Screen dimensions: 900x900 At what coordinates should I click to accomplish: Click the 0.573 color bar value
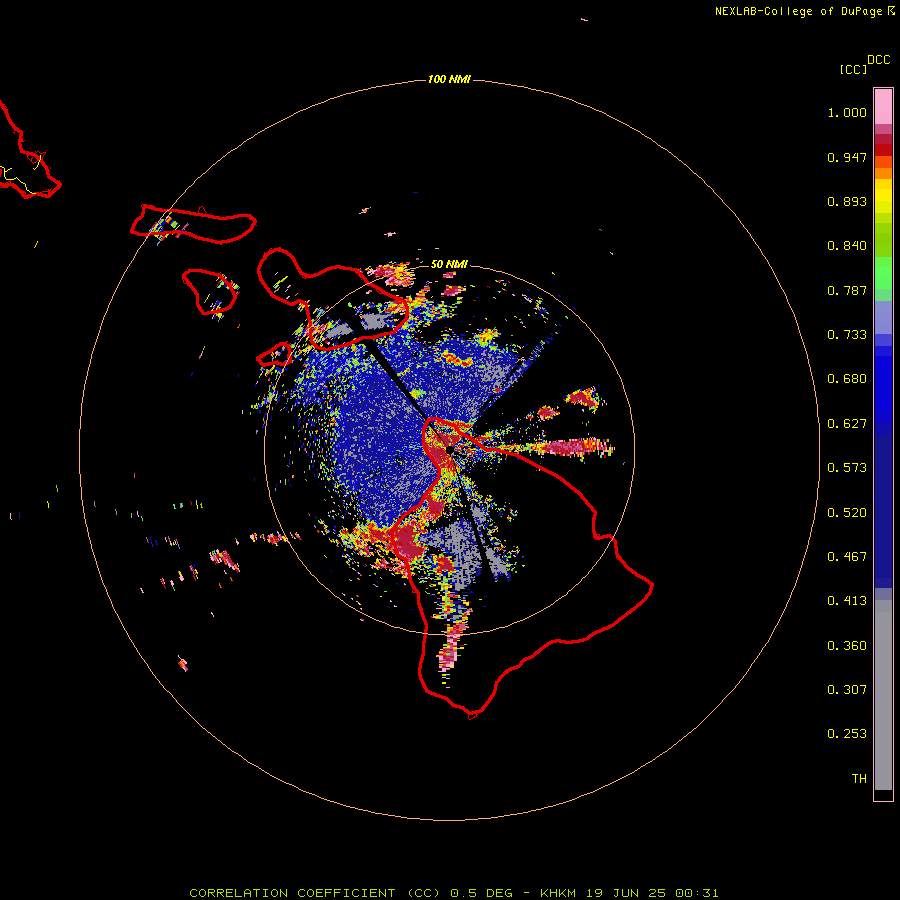[x=847, y=468]
